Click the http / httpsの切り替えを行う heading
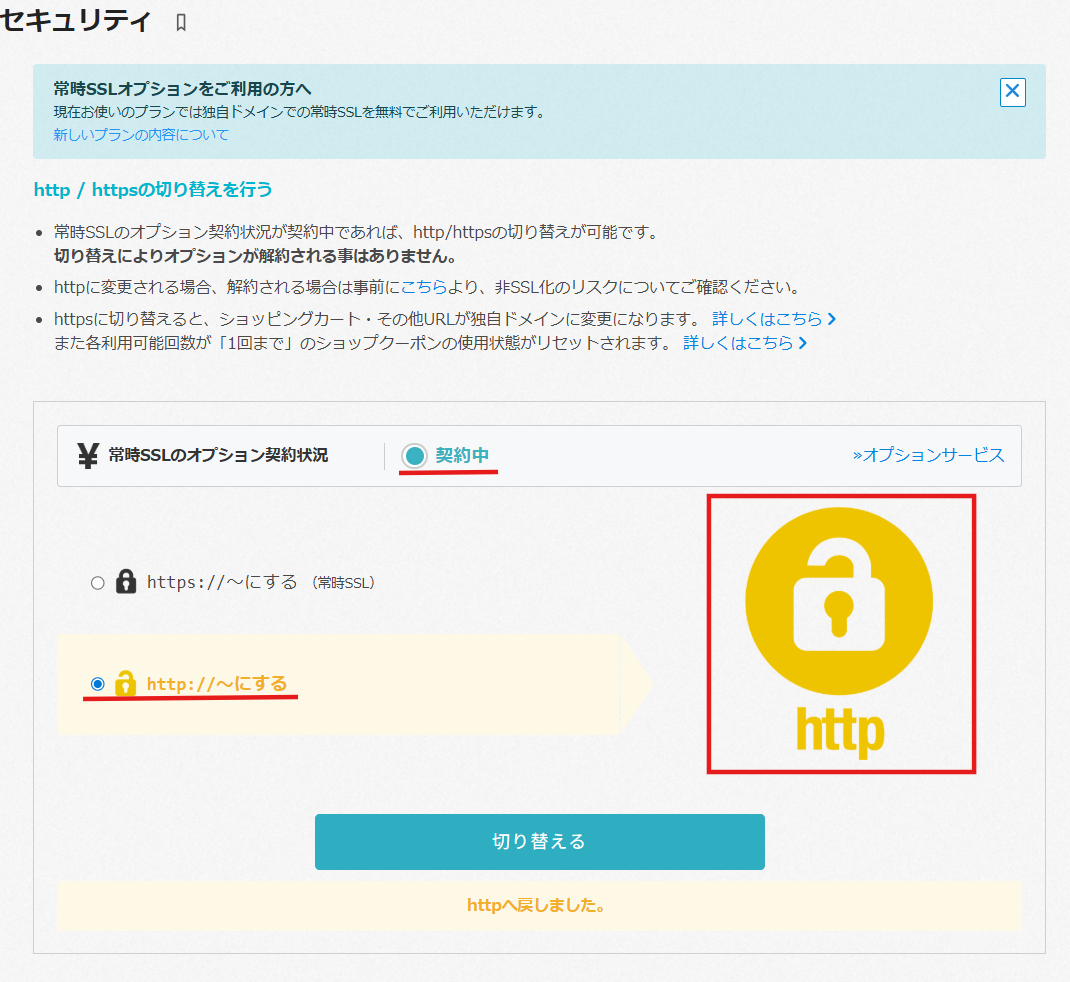Screen dimensions: 1070x982 [153, 190]
